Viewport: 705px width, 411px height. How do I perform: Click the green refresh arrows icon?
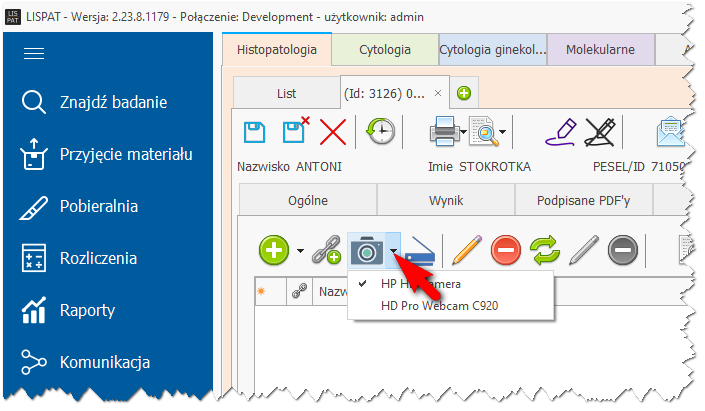click(x=545, y=251)
